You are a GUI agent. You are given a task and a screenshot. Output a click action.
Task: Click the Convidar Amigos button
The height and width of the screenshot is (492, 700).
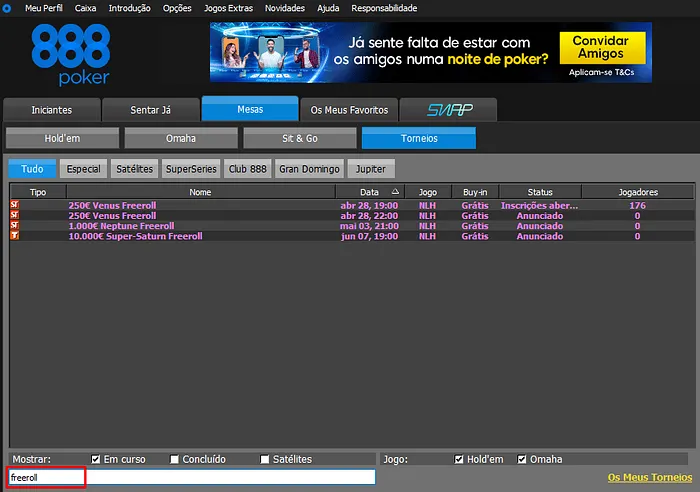[x=602, y=47]
